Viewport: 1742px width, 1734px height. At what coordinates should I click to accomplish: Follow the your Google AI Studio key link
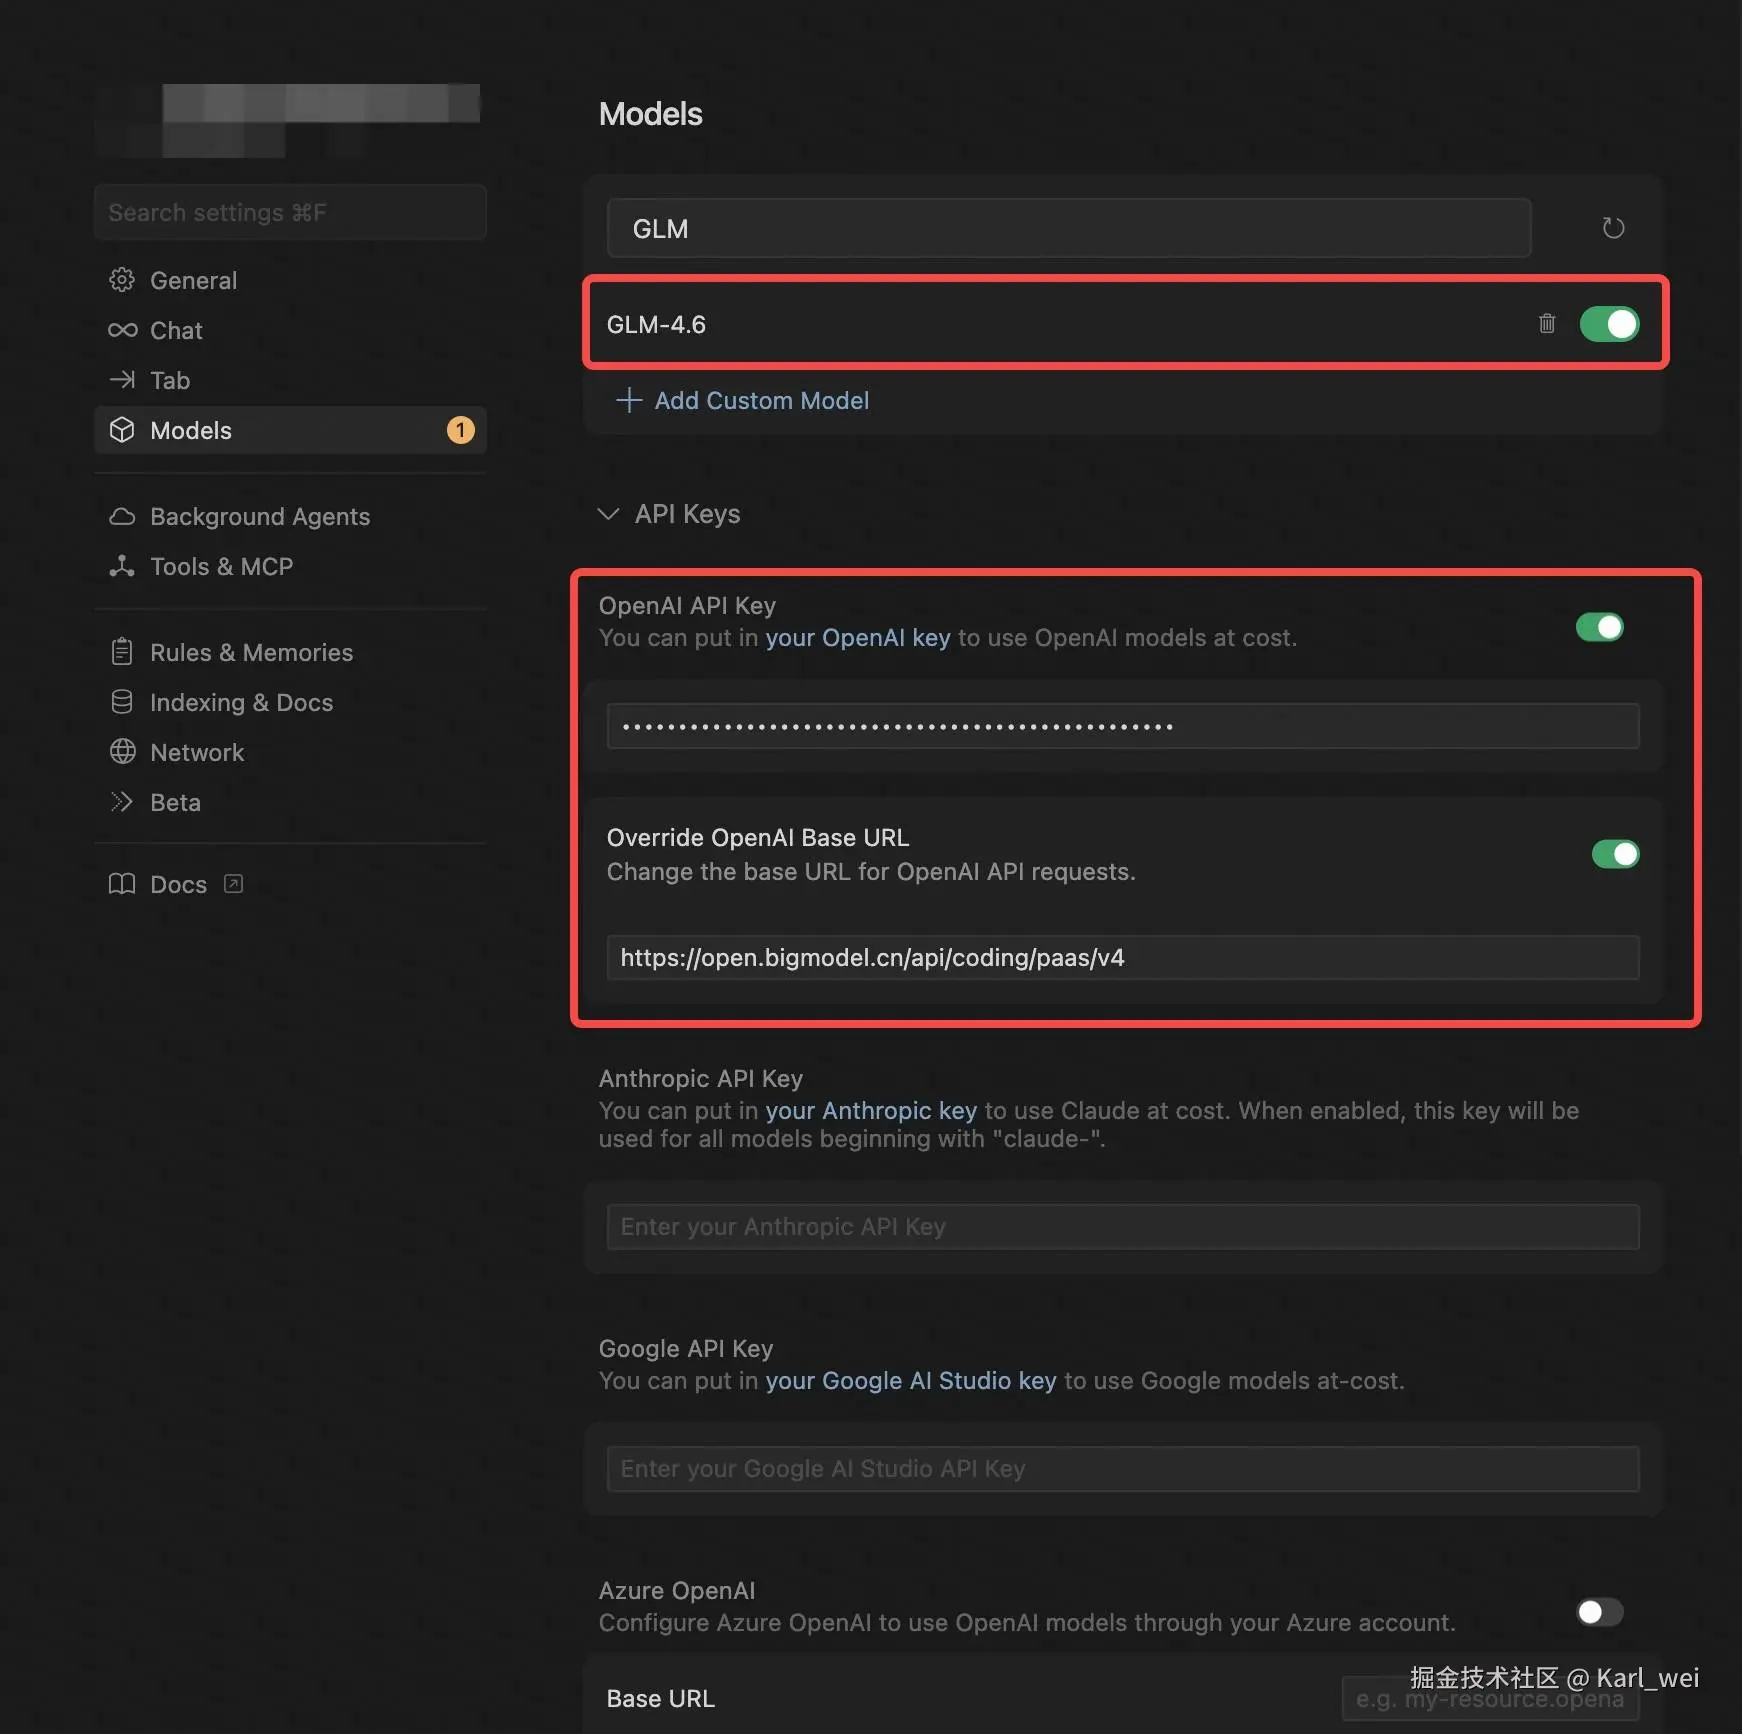(x=910, y=1380)
